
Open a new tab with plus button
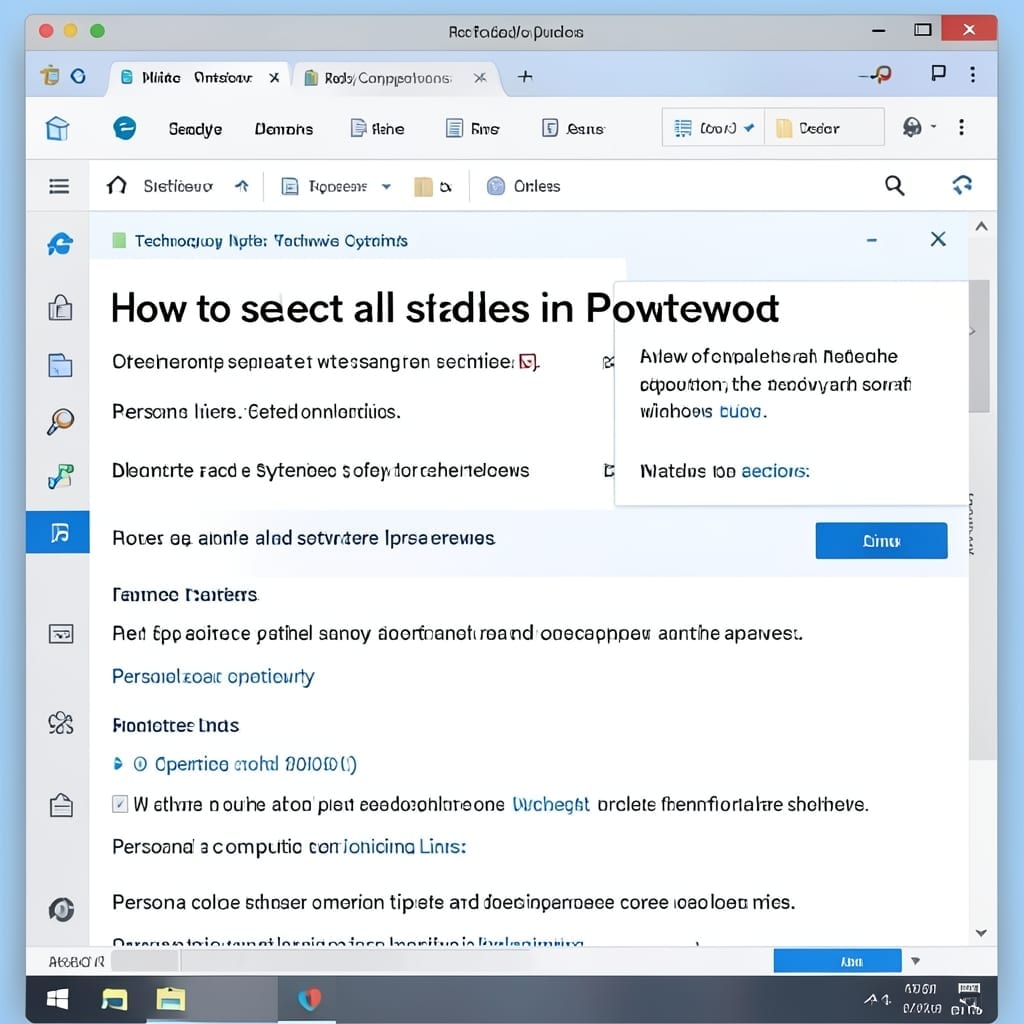525,76
